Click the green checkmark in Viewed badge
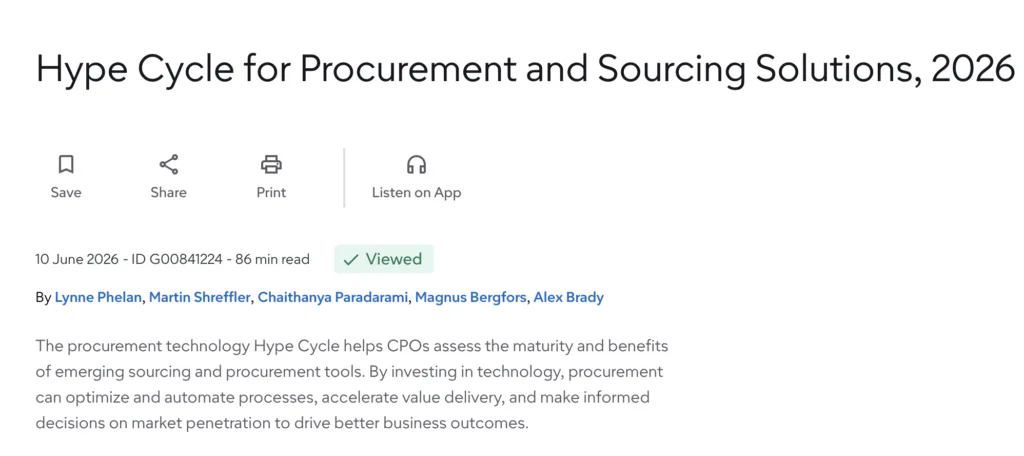Image resolution: width=1024 pixels, height=456 pixels. click(351, 259)
